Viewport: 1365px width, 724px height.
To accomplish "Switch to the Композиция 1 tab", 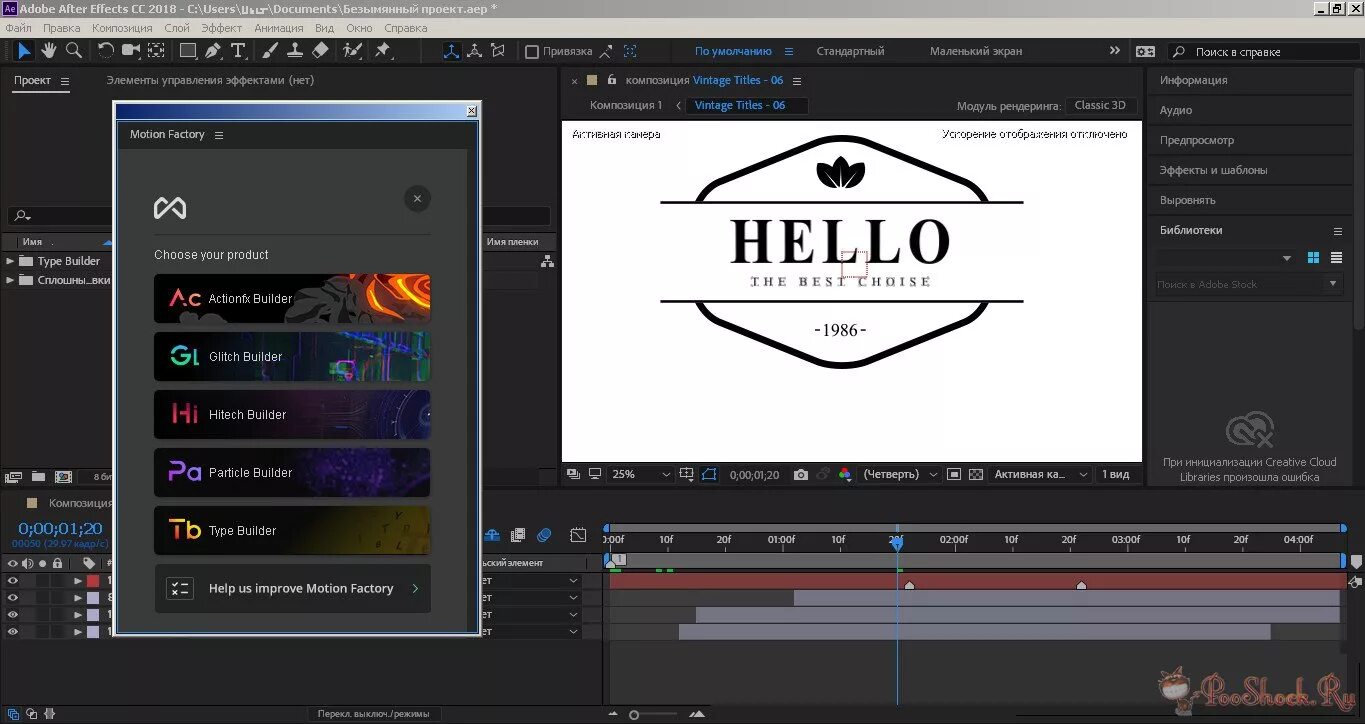I will coord(626,105).
